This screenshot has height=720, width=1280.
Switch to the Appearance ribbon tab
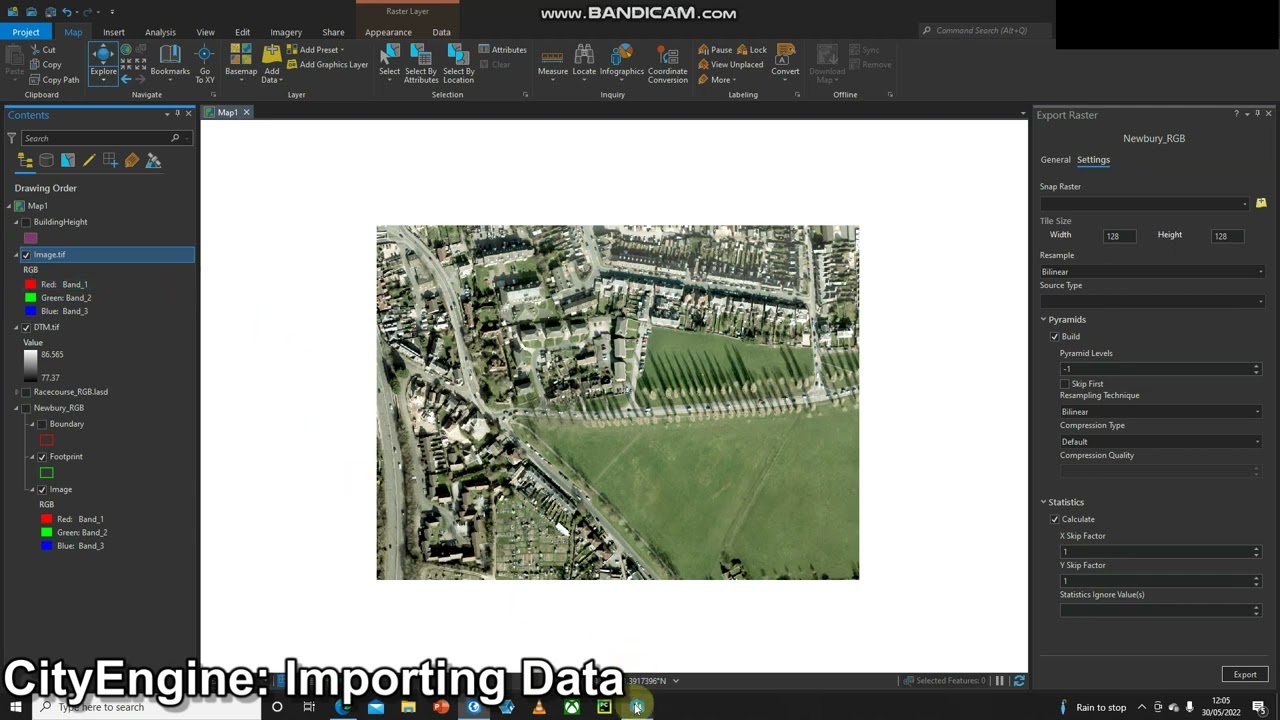(388, 32)
